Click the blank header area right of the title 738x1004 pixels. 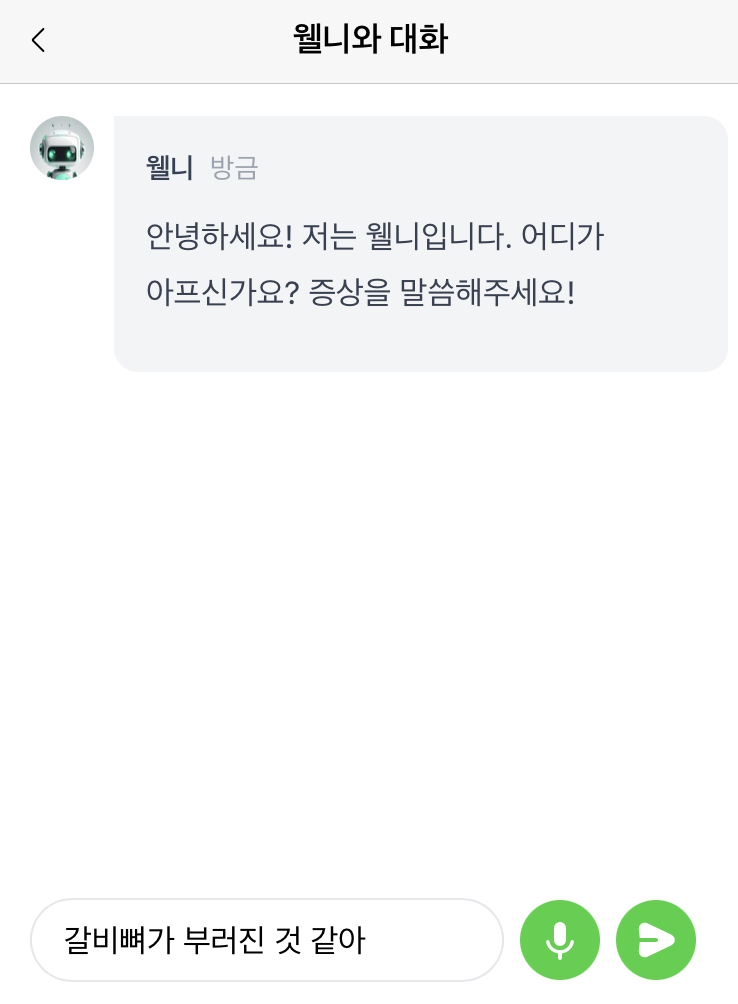pyautogui.click(x=600, y=40)
